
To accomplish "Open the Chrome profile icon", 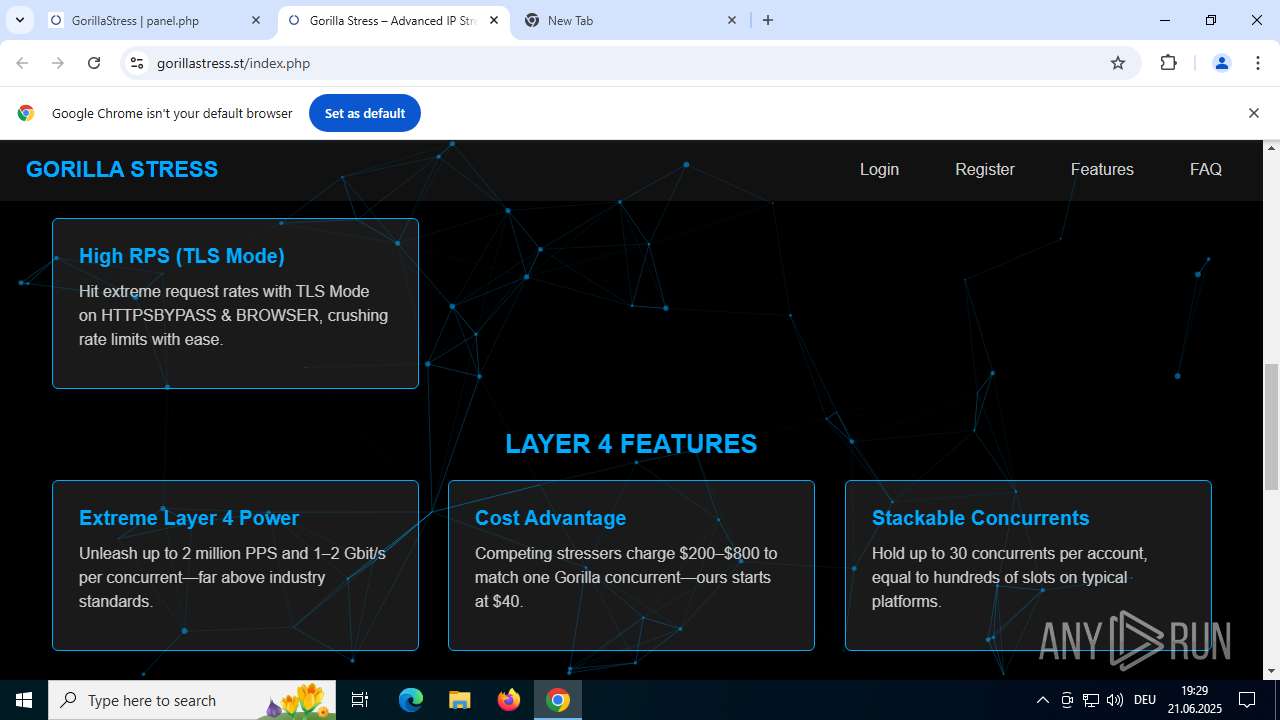I will (1221, 63).
